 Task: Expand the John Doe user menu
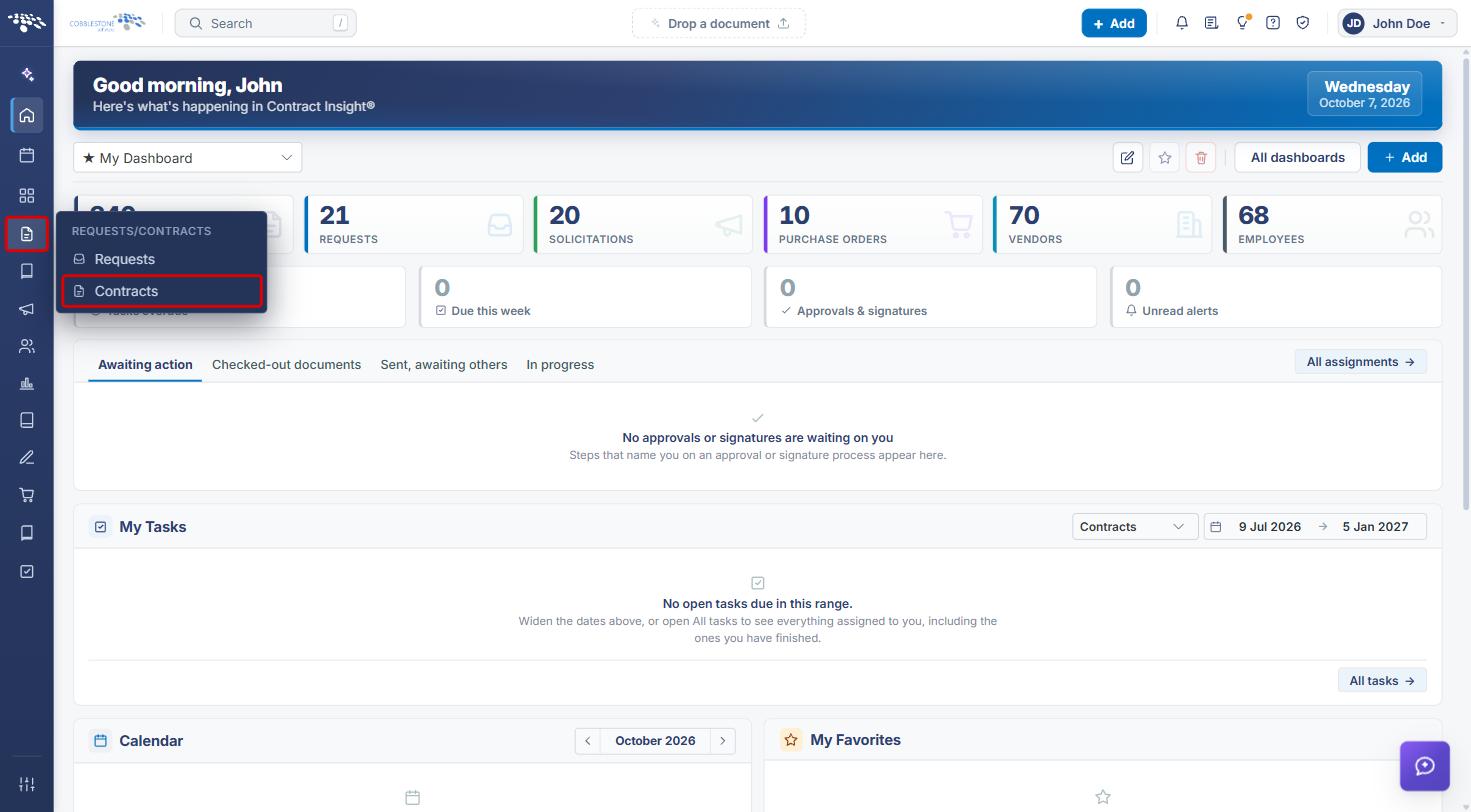coord(1397,23)
